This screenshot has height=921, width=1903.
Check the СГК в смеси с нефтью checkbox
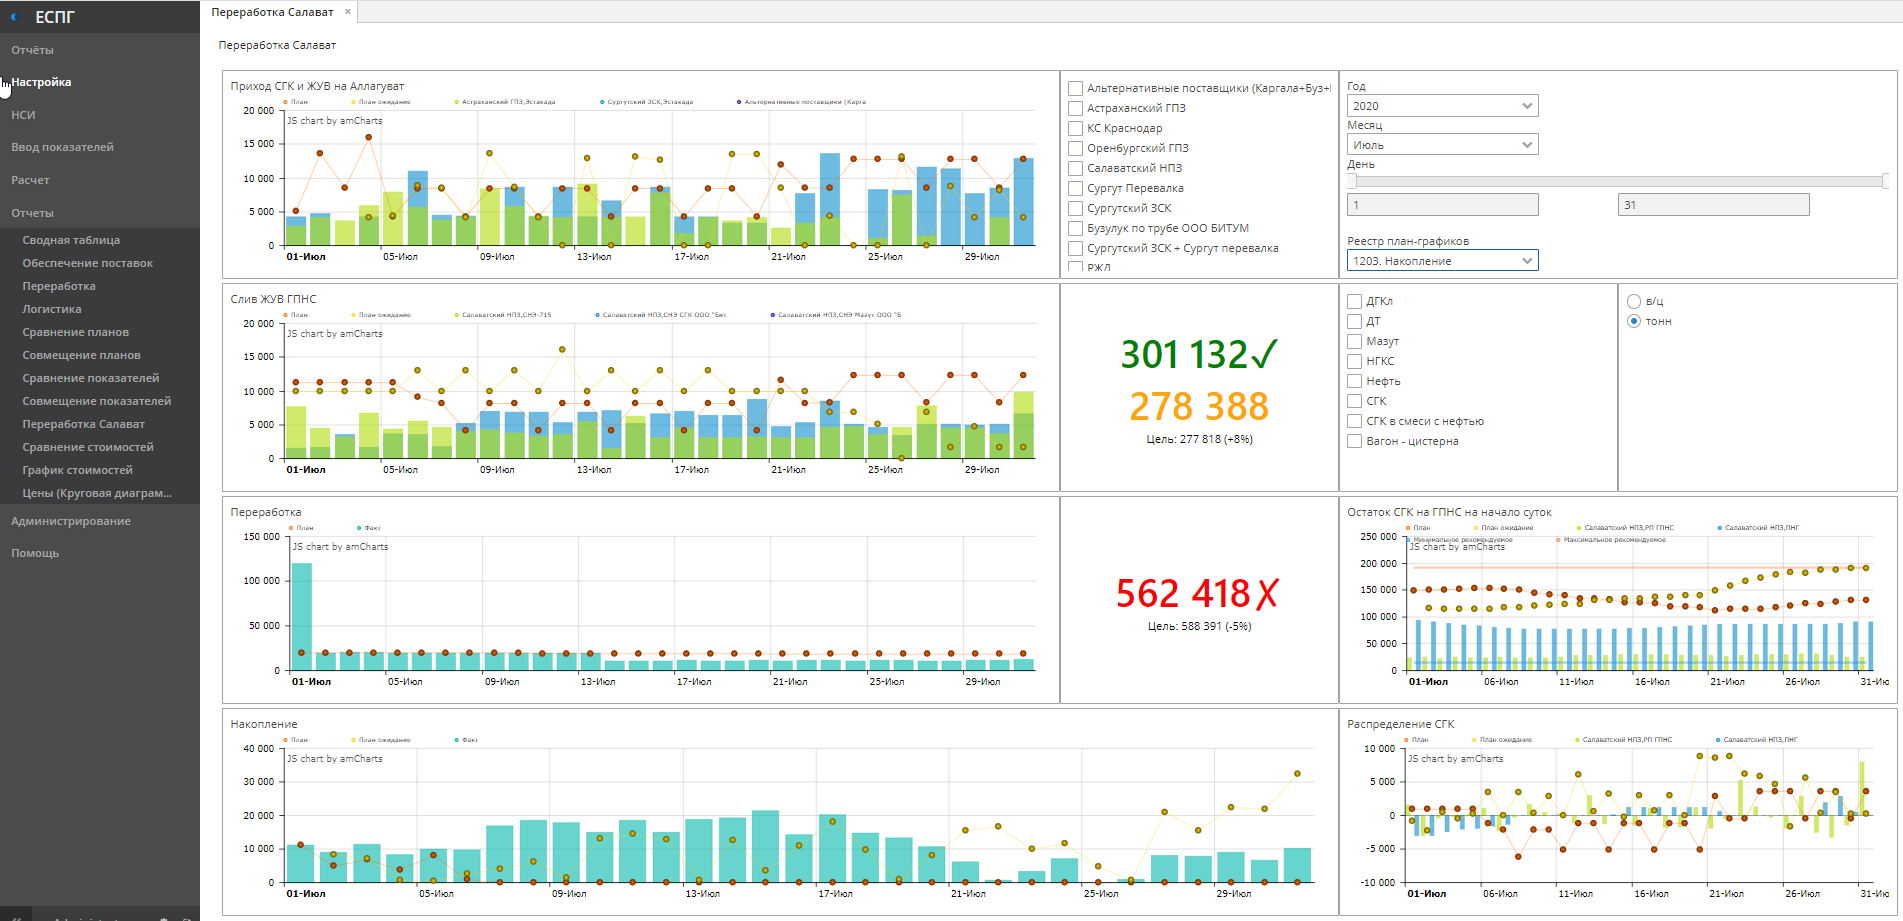coord(1355,421)
